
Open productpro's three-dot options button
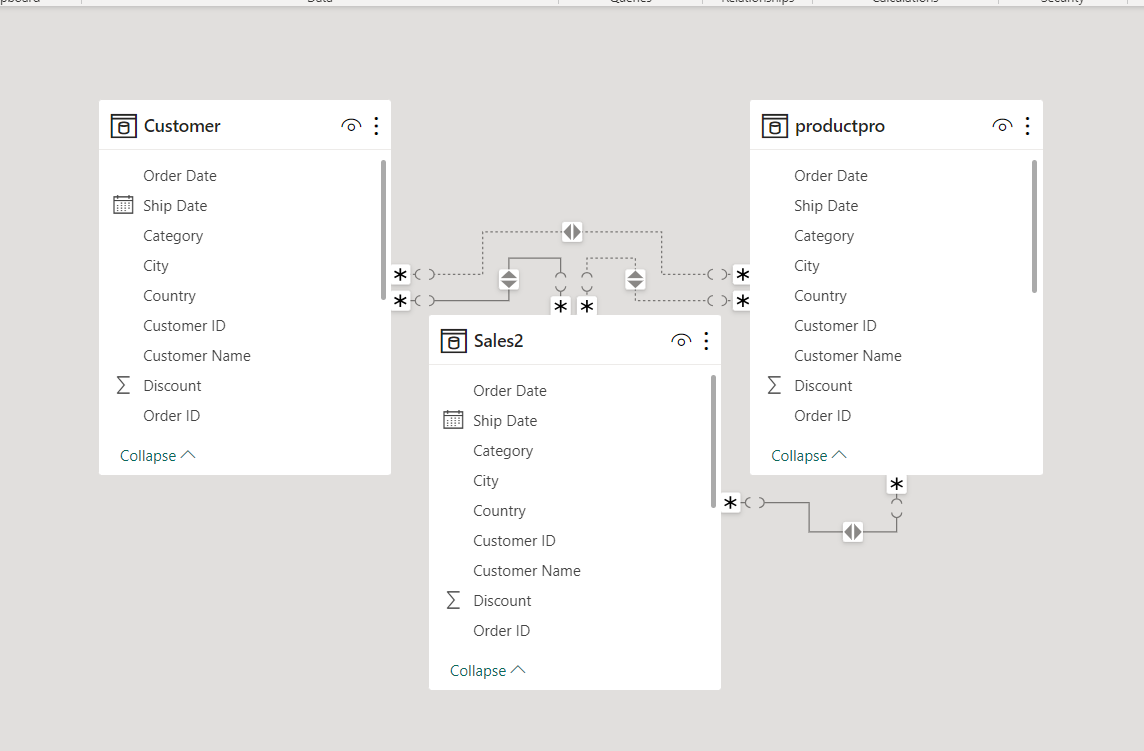click(x=1027, y=125)
